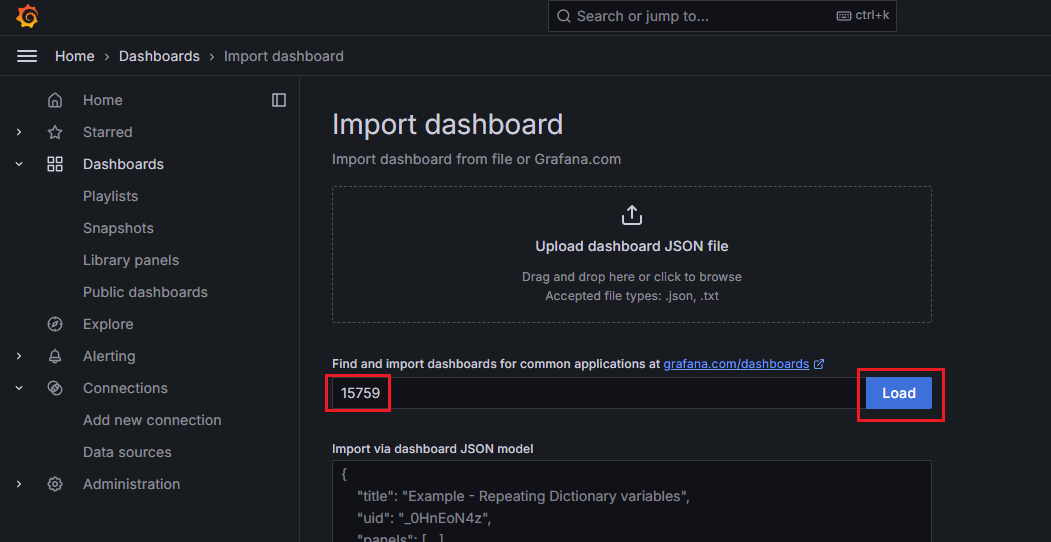Click the Import dashboard breadcrumb
The image size is (1051, 542).
pyautogui.click(x=284, y=56)
